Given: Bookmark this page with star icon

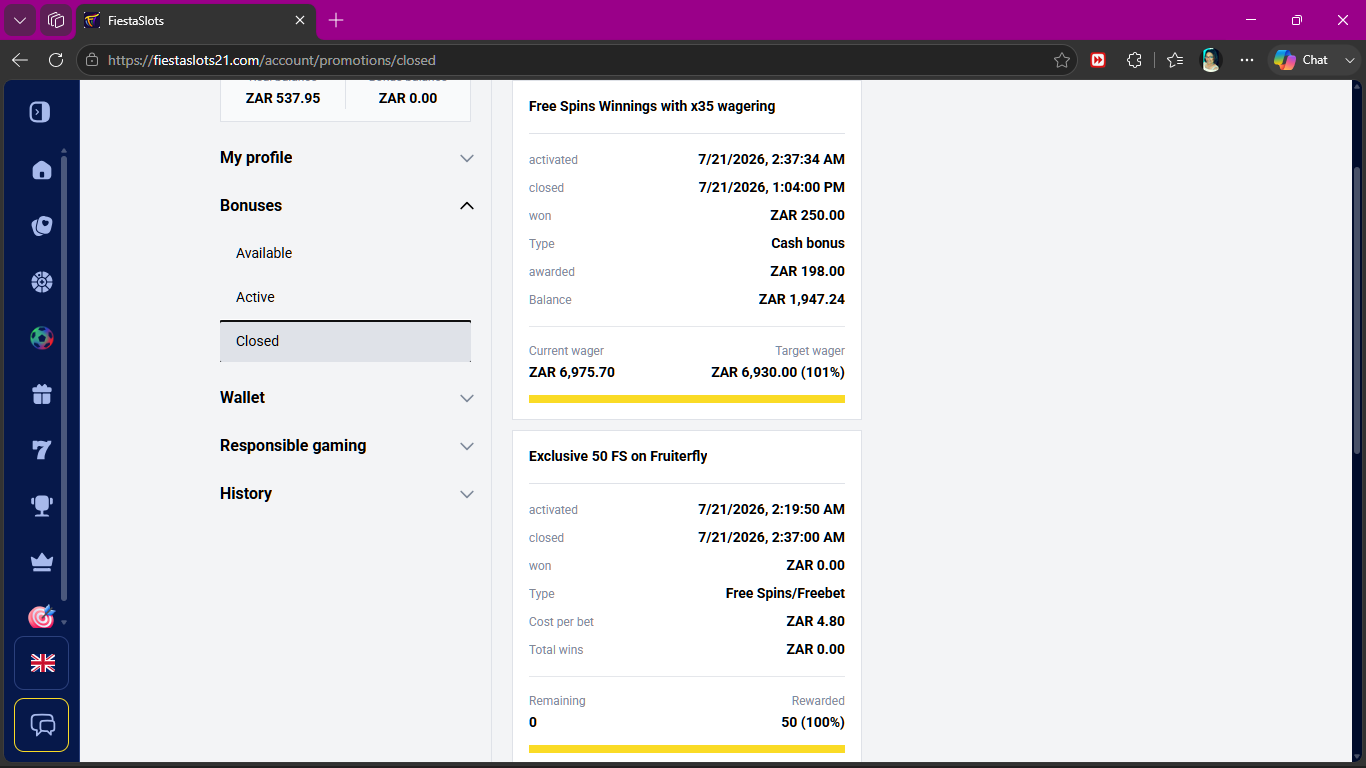Looking at the screenshot, I should coord(1061,60).
